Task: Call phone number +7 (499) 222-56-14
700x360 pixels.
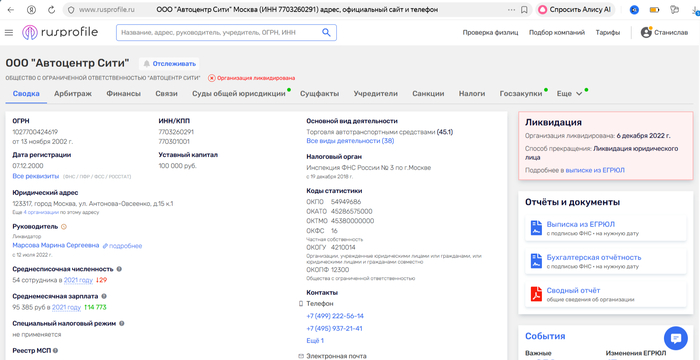Action: pyautogui.click(x=335, y=316)
